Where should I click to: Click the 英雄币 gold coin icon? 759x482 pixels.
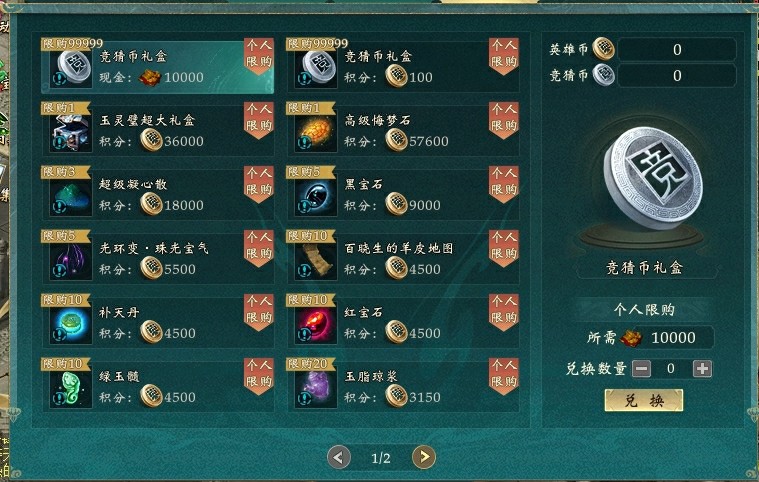click(x=604, y=49)
